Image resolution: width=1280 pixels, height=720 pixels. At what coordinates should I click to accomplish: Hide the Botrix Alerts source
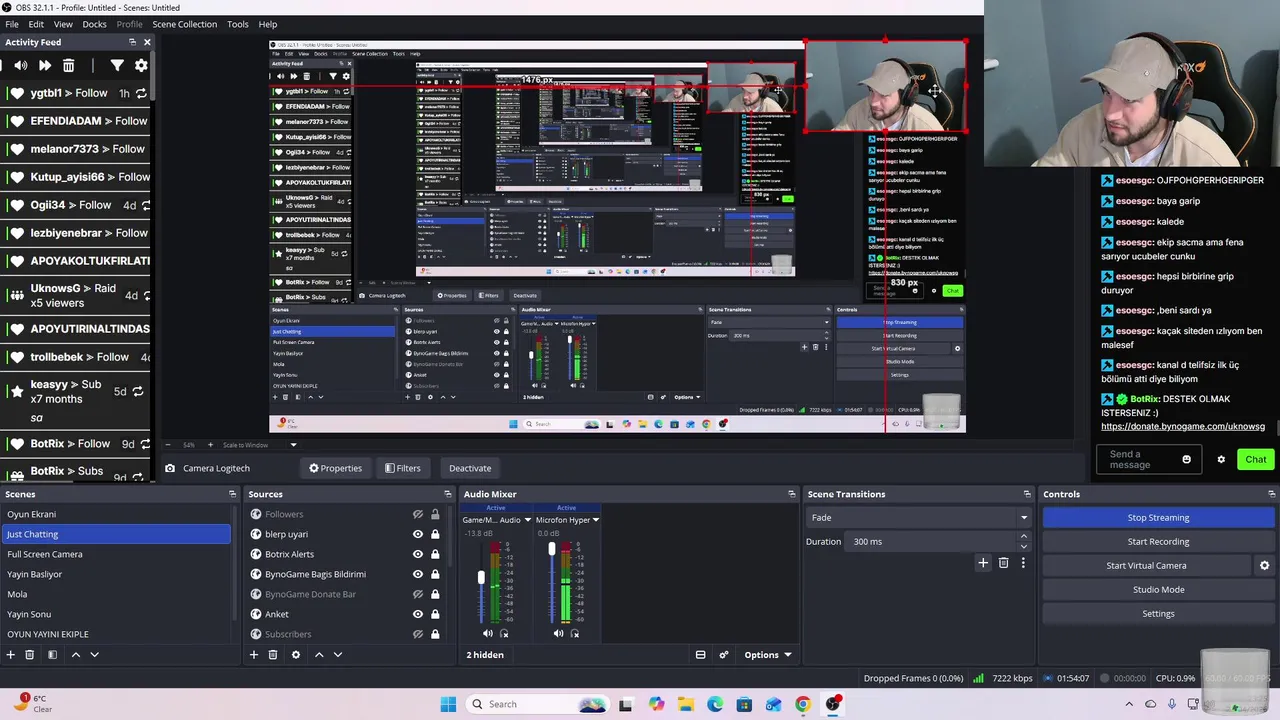coord(418,554)
